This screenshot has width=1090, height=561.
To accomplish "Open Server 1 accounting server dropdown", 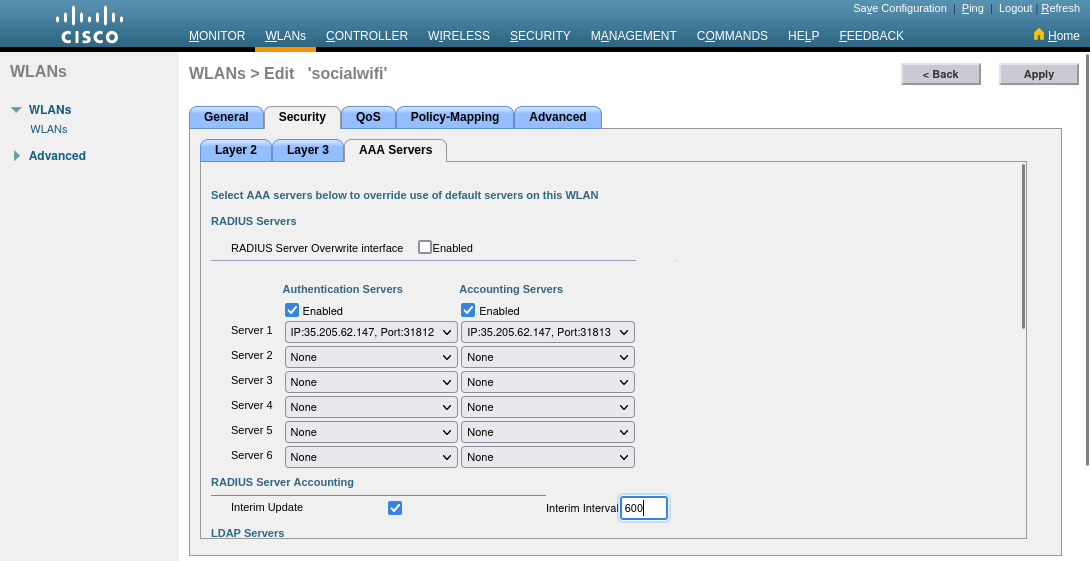I will (x=548, y=332).
